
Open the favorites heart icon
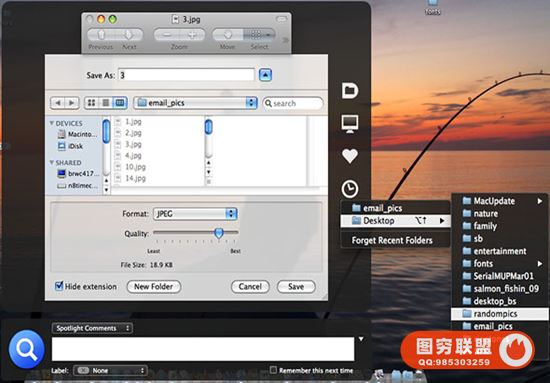click(x=350, y=156)
